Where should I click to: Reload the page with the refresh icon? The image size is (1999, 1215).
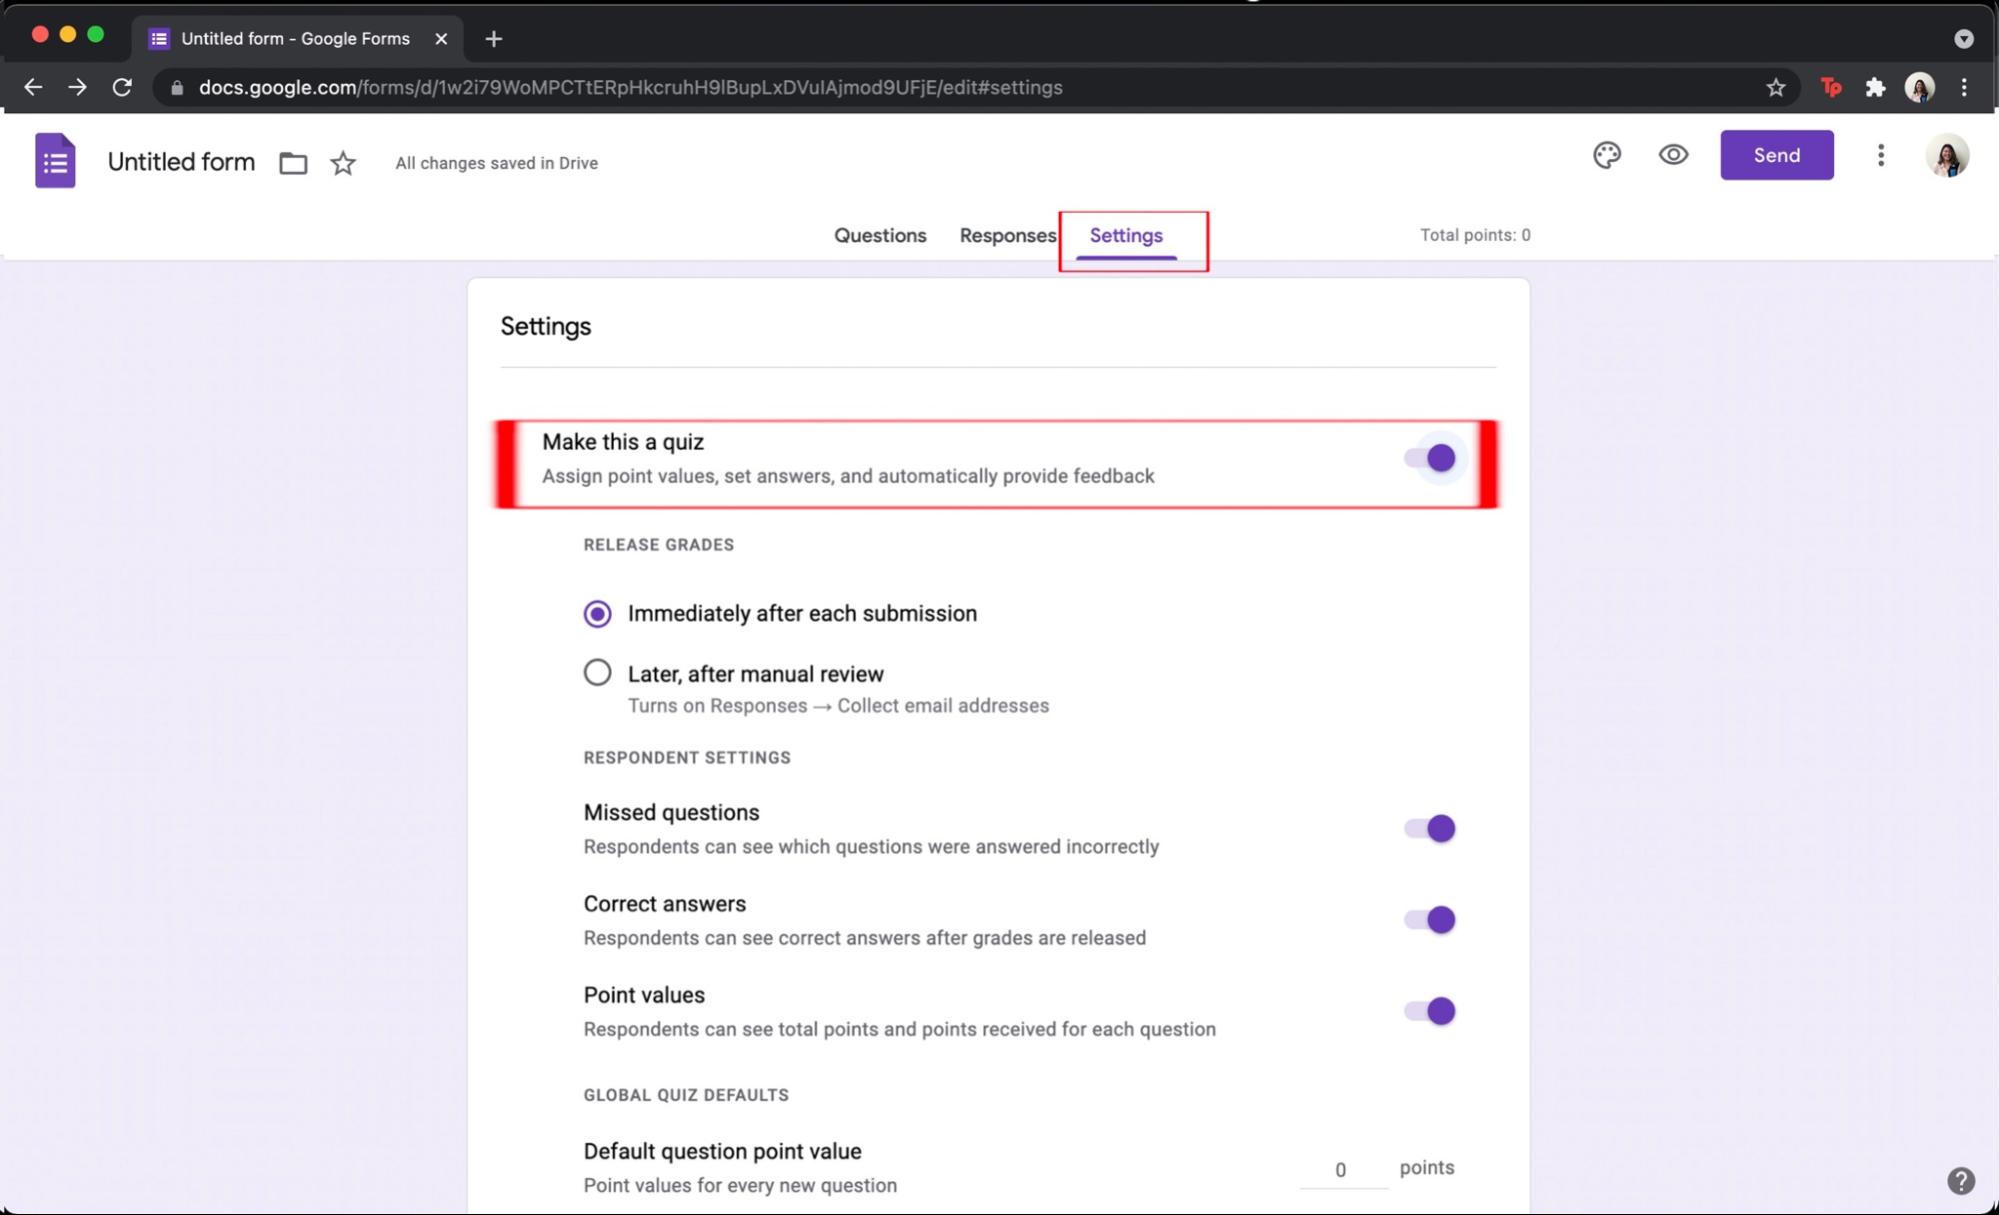(123, 87)
